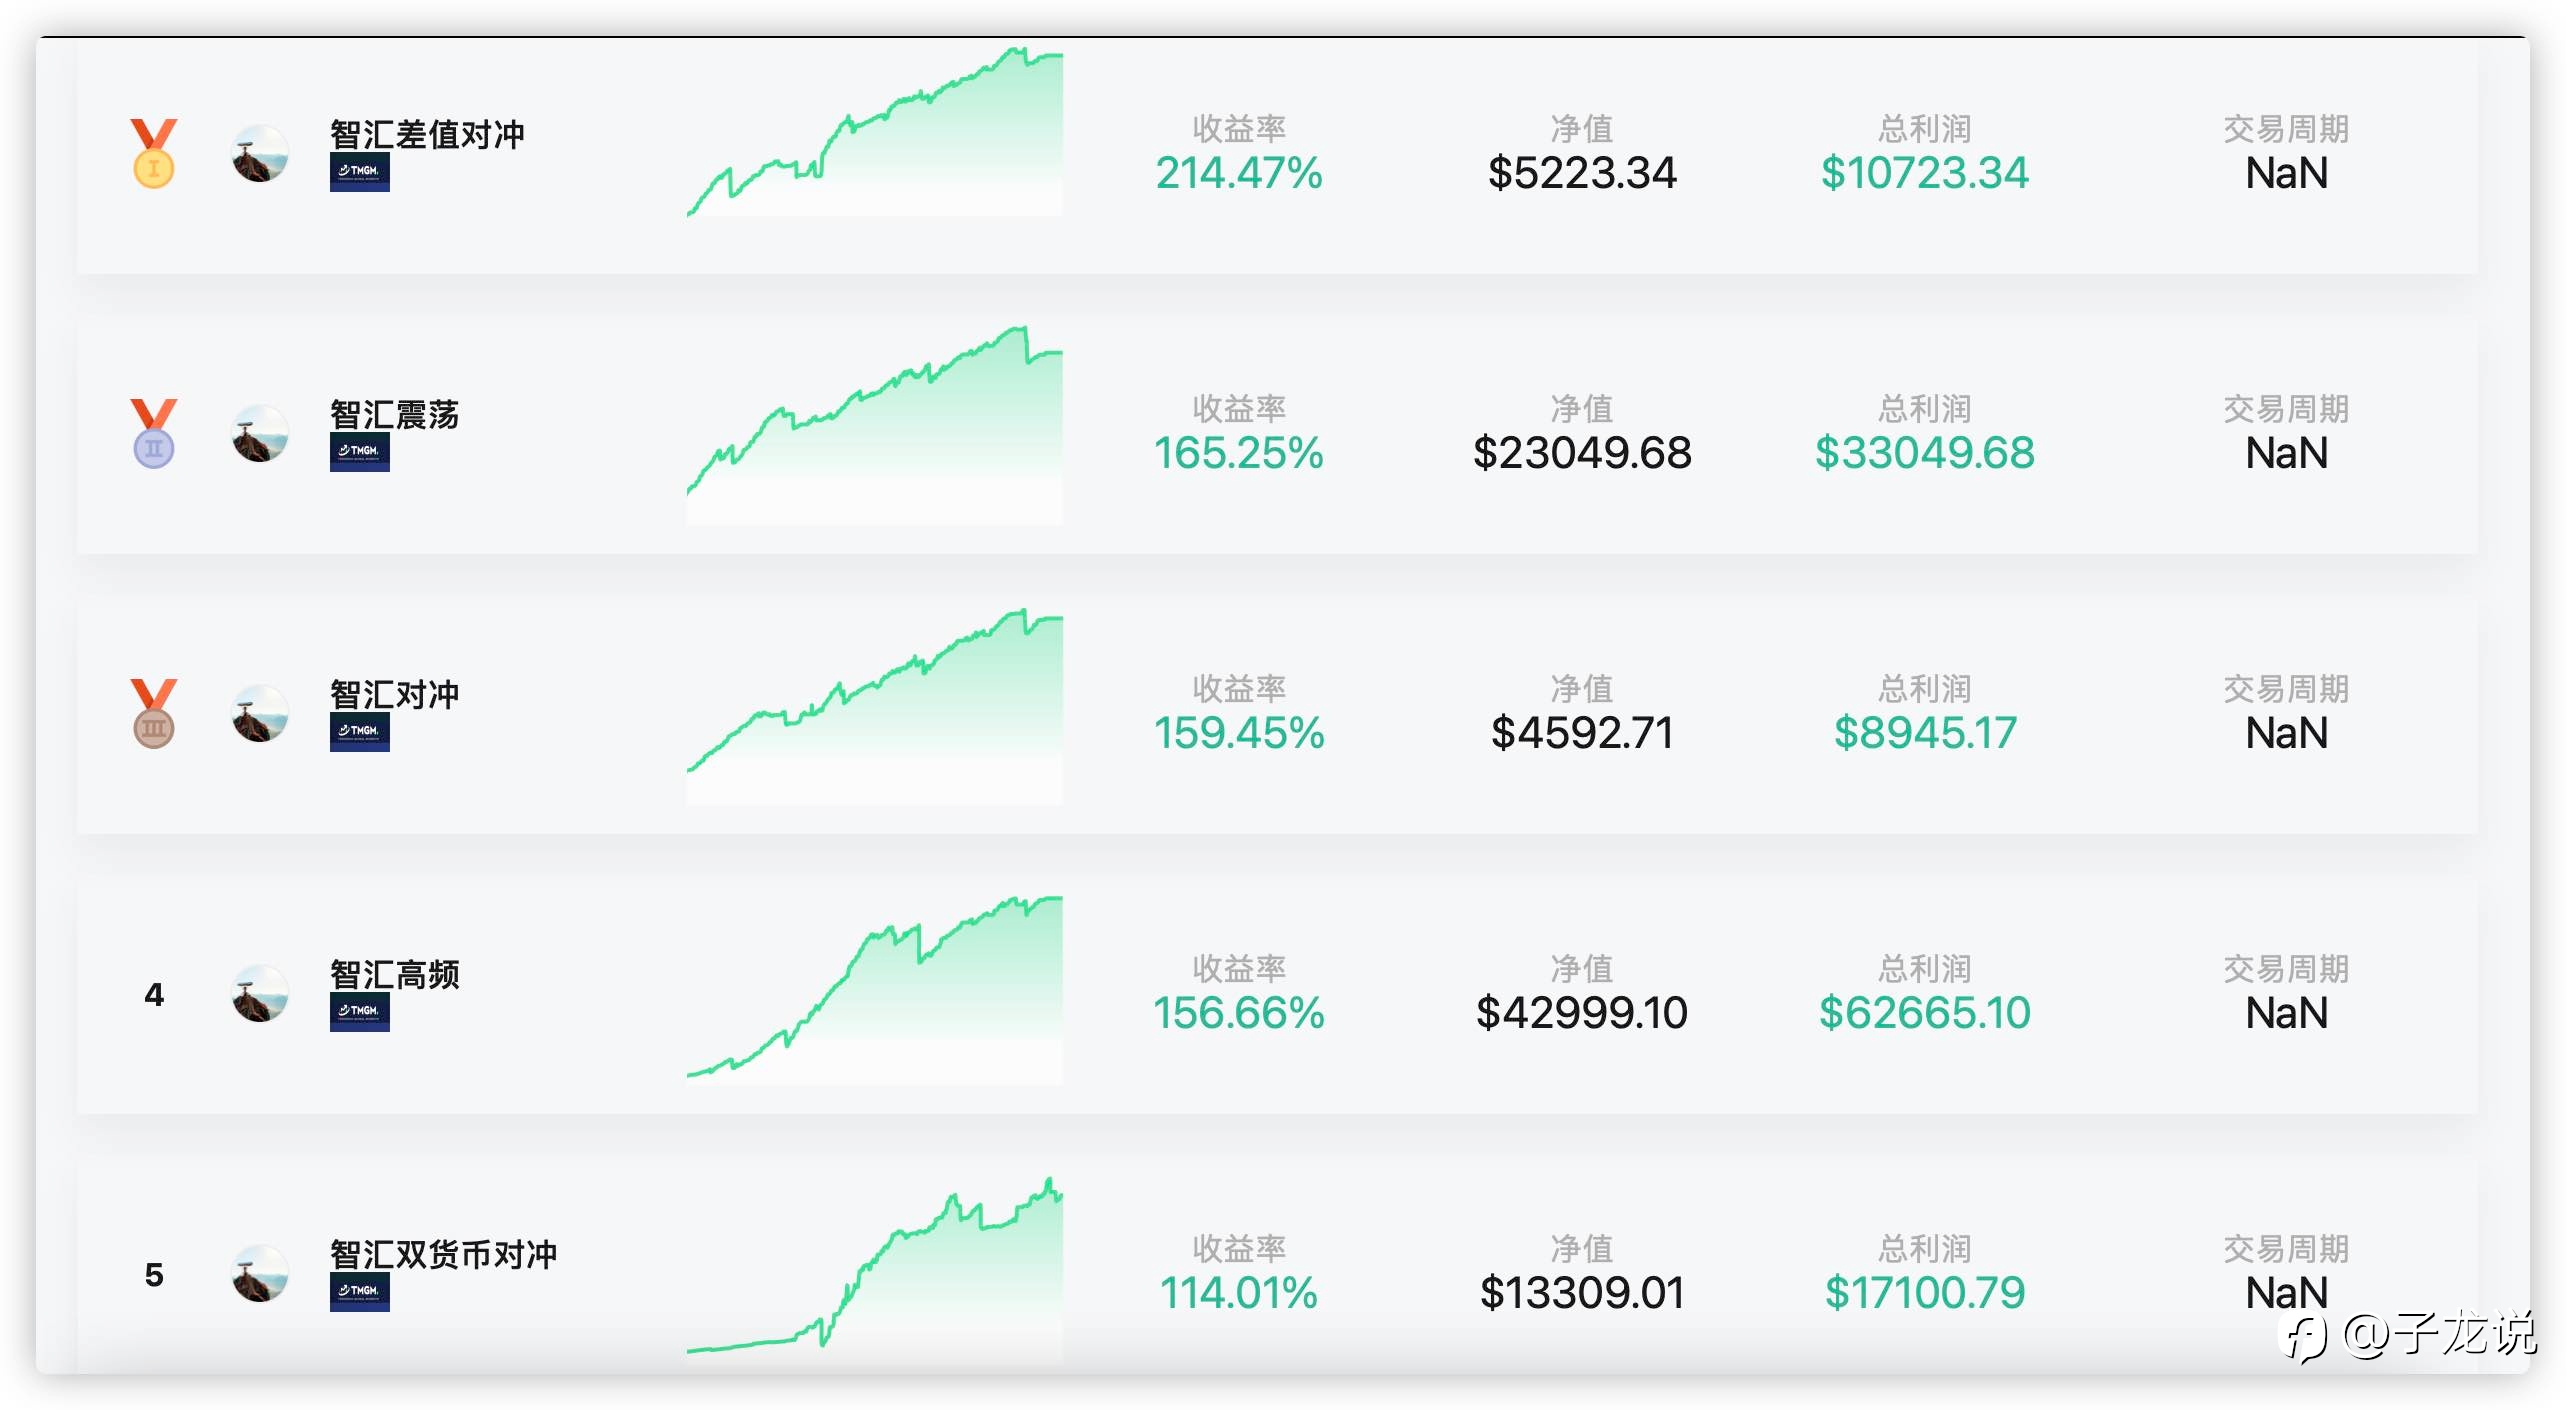Screen dimensions: 2566x1410
Task: Open the 智汇双货币对冲 strategy name
Action: point(443,1254)
